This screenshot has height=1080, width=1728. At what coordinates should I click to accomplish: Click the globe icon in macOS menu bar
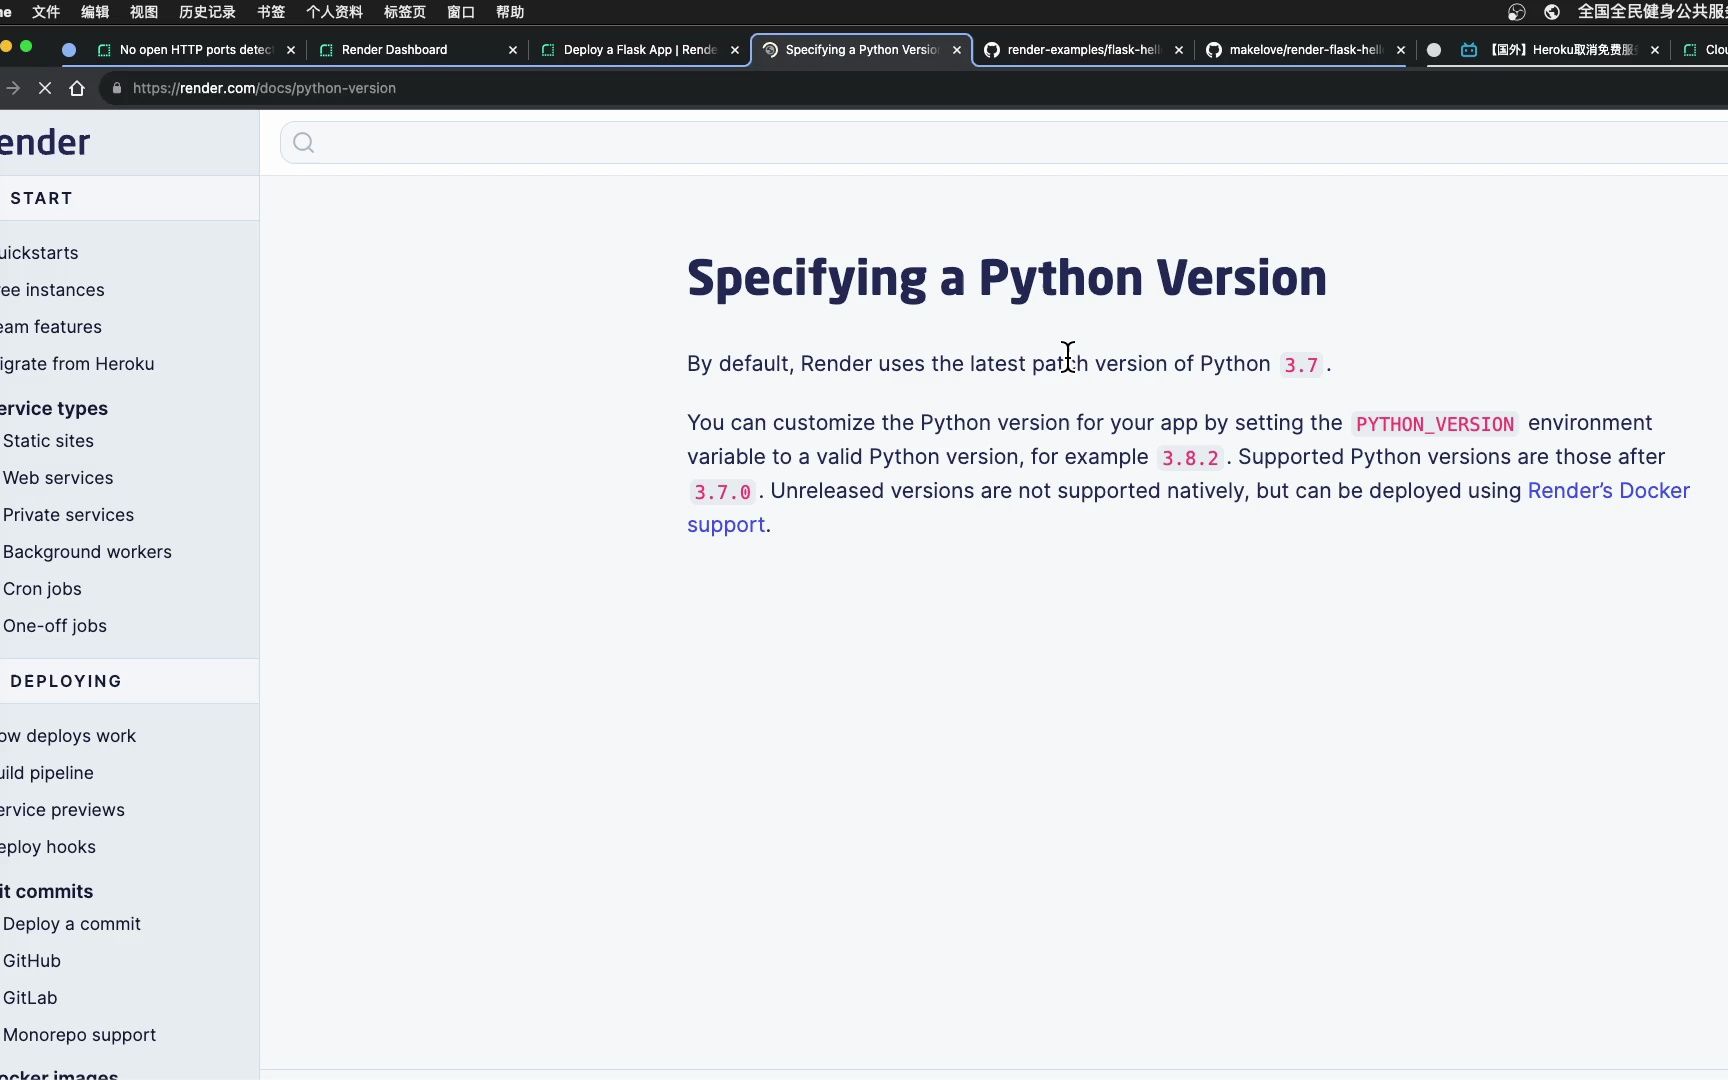pos(1552,12)
